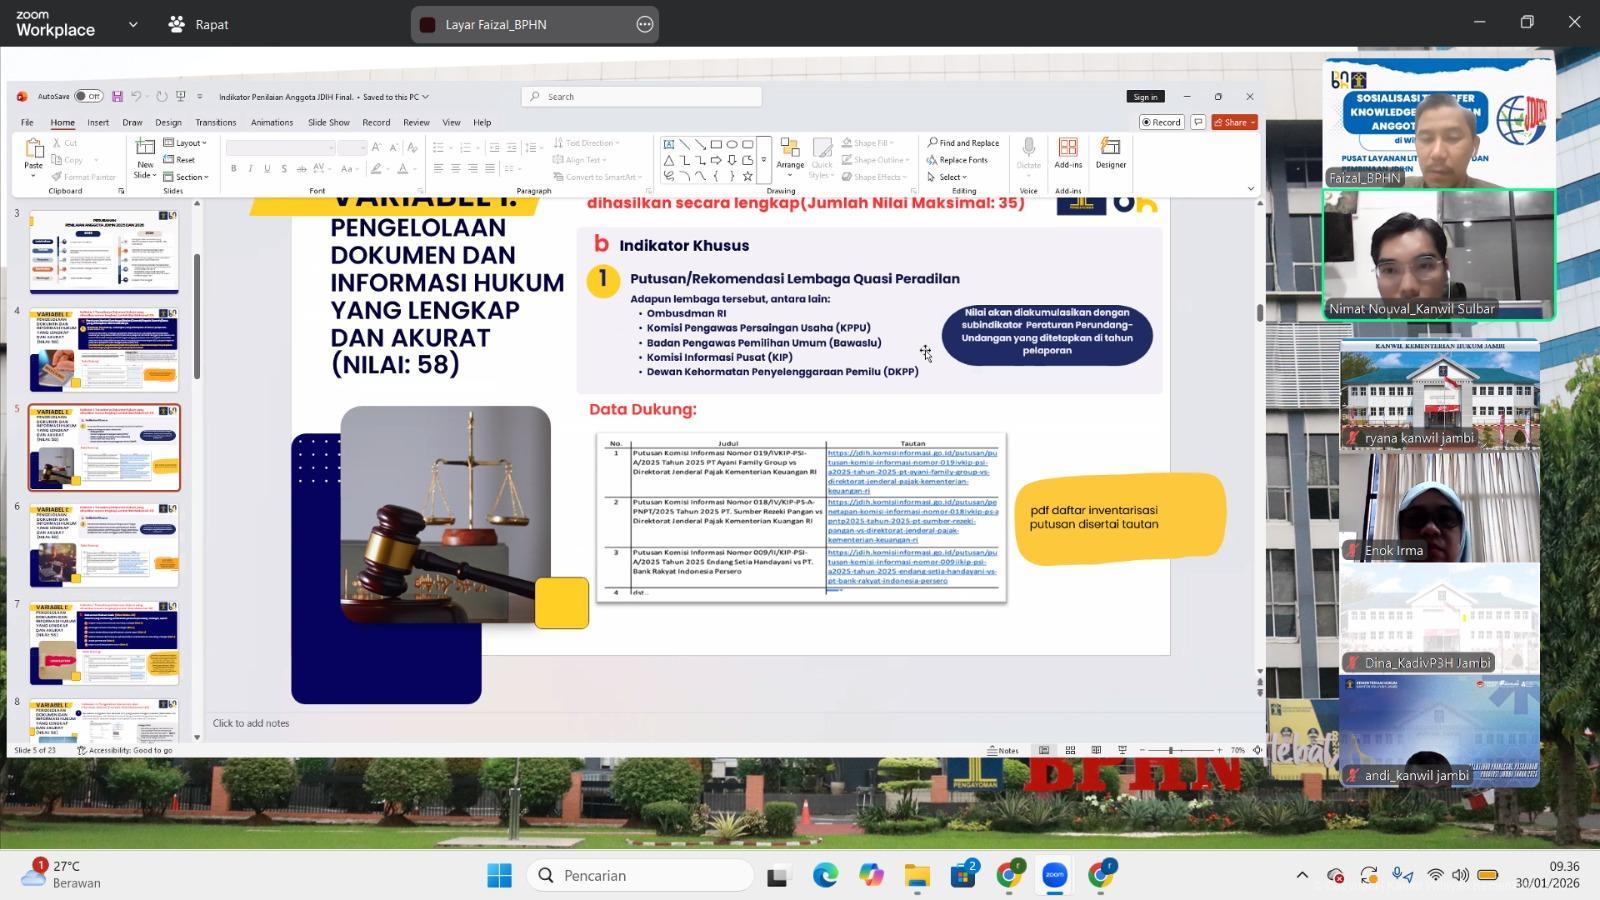Toggle the Notes pane in status bar

click(x=1003, y=750)
